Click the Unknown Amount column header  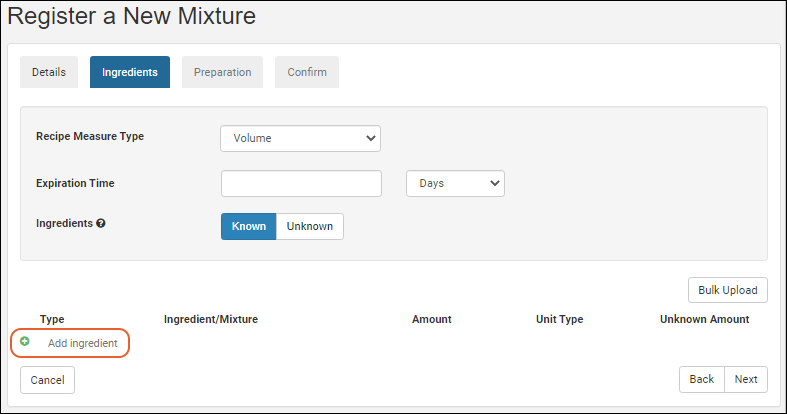point(704,319)
